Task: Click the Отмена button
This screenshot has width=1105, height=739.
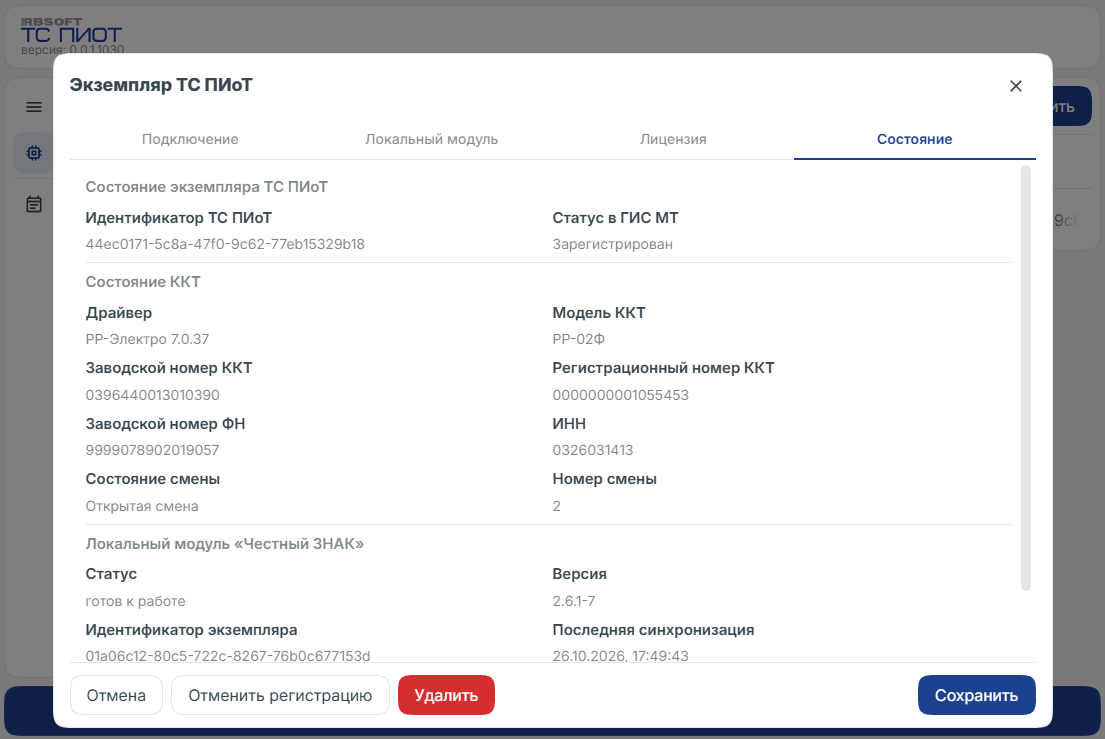Action: tap(116, 695)
